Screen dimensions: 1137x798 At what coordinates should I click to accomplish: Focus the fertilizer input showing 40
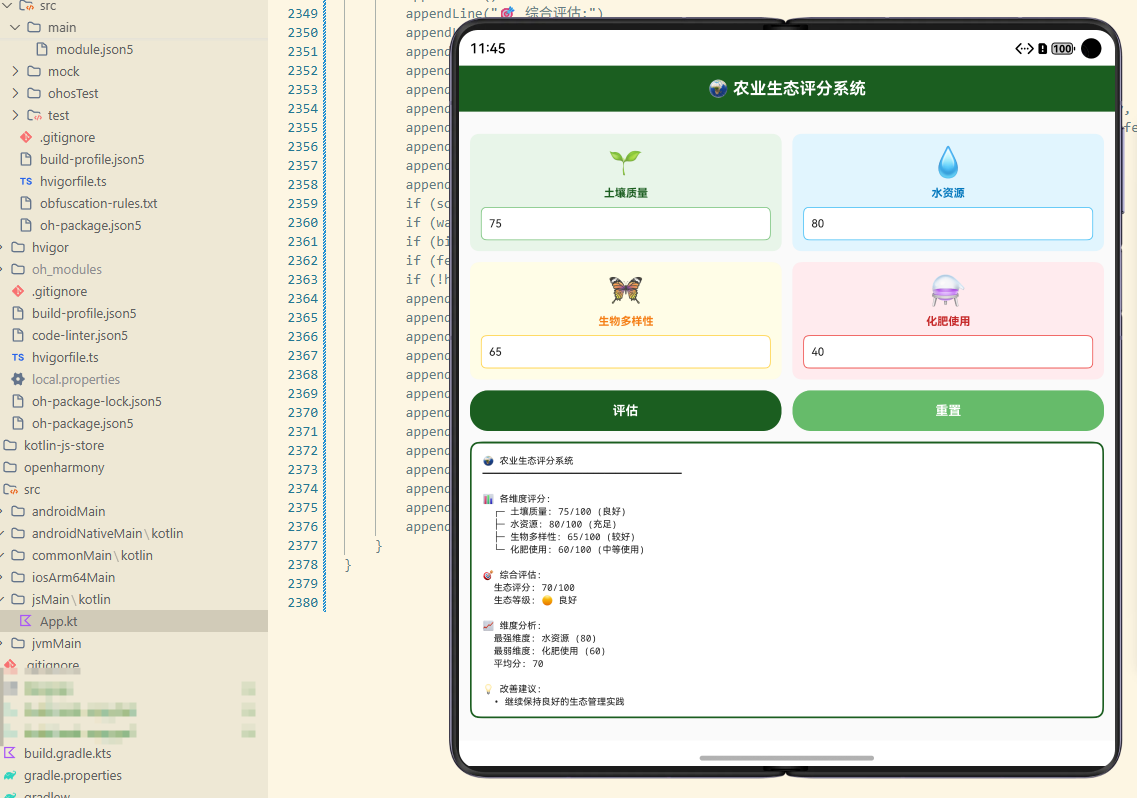(948, 352)
